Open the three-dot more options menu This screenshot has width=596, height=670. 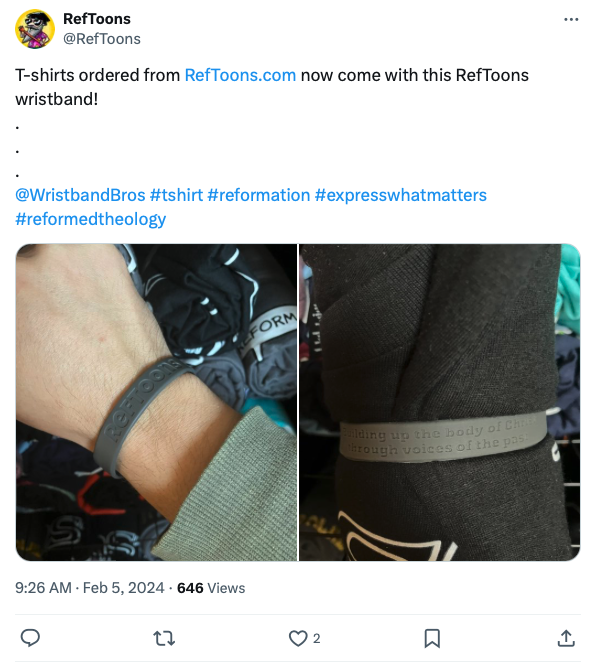(571, 19)
